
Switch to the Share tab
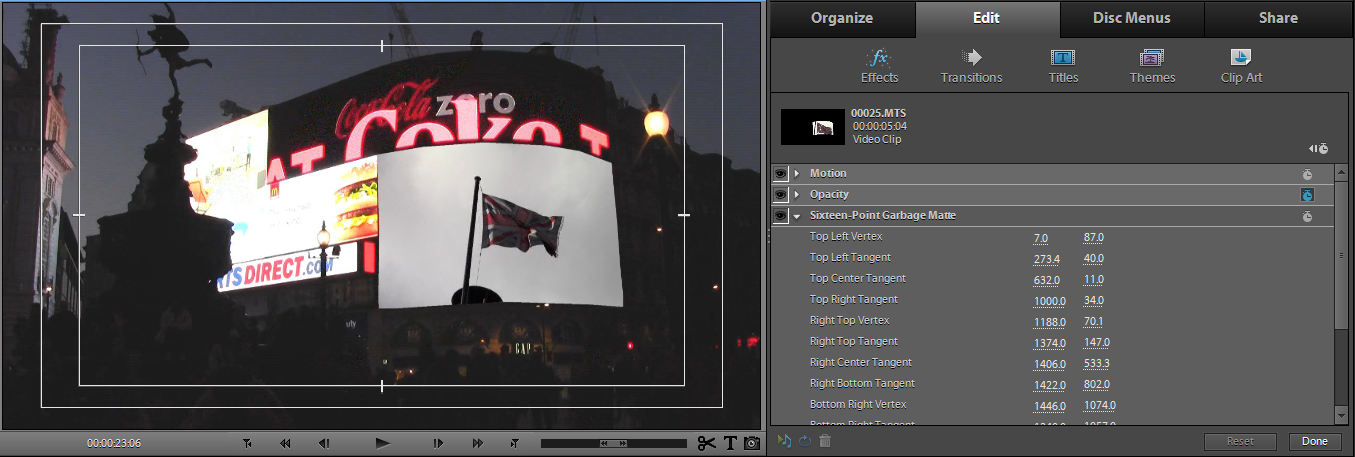pyautogui.click(x=1278, y=18)
